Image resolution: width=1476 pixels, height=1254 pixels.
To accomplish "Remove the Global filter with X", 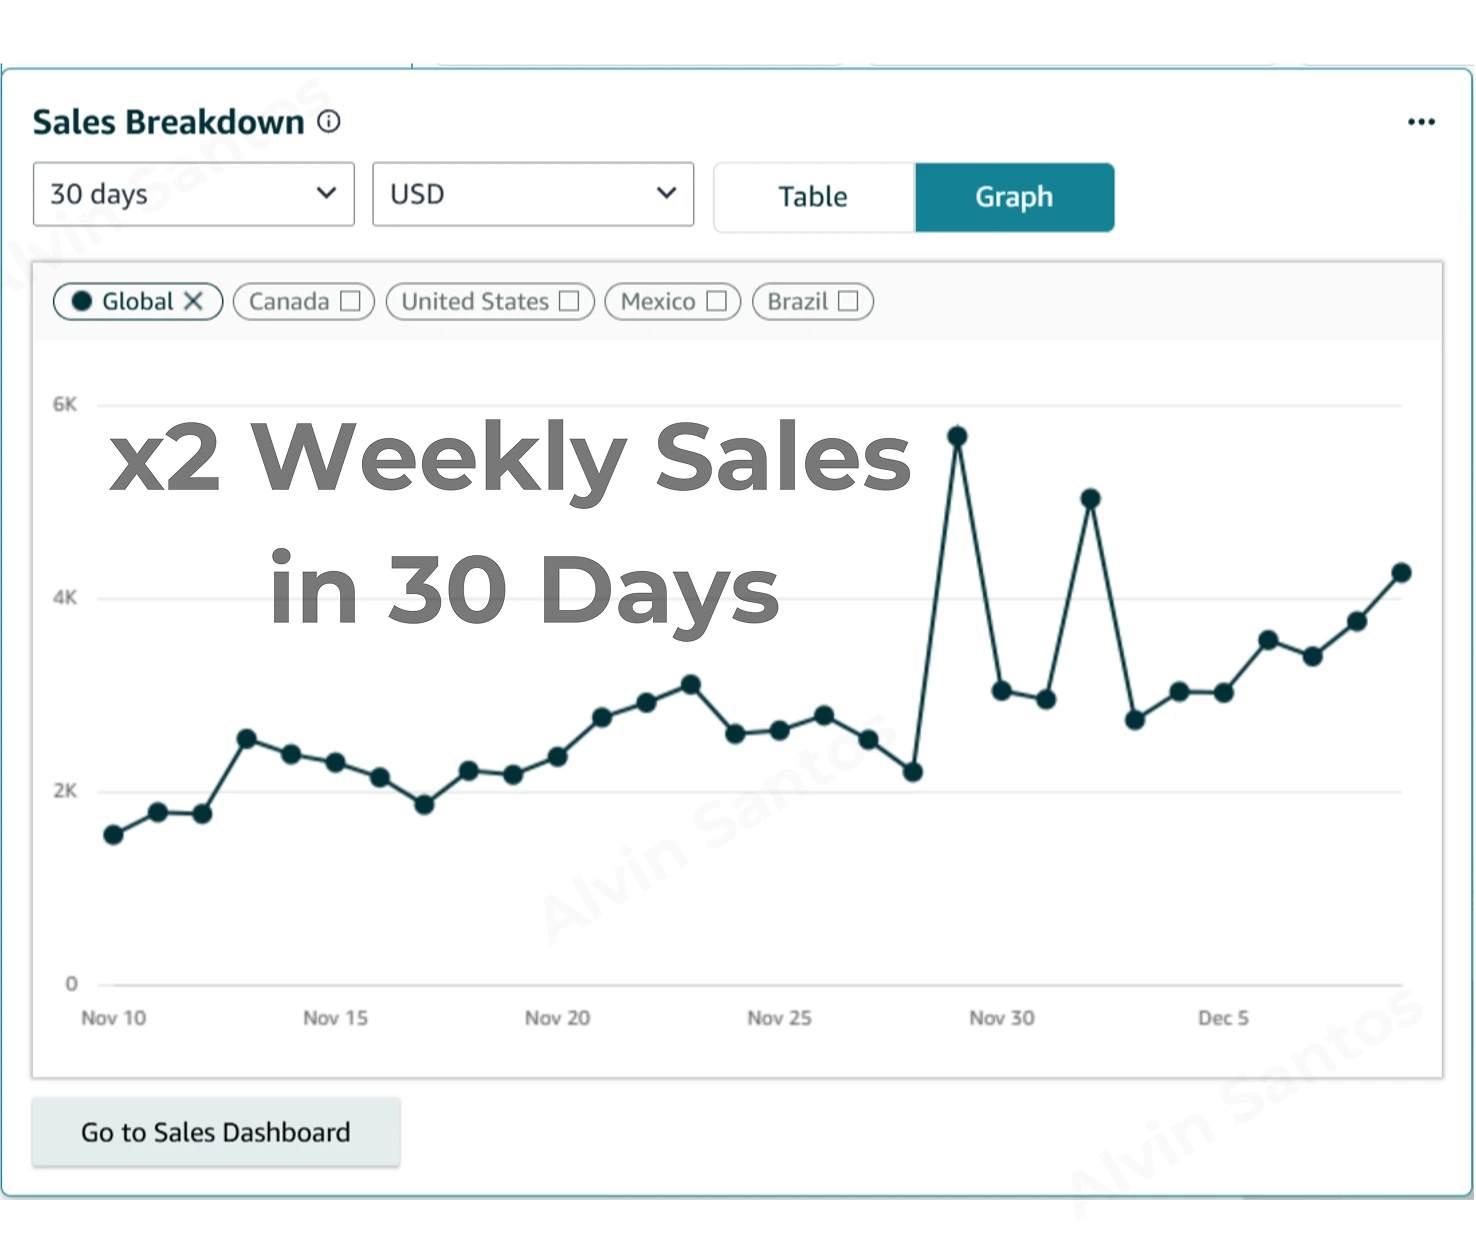I will coord(193,301).
